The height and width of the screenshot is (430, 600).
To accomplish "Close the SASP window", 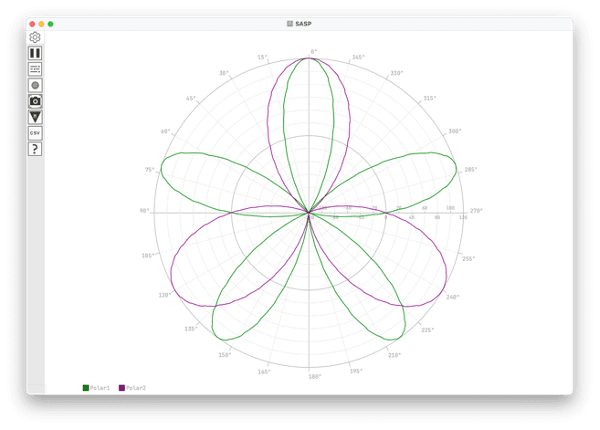I will pyautogui.click(x=32, y=24).
